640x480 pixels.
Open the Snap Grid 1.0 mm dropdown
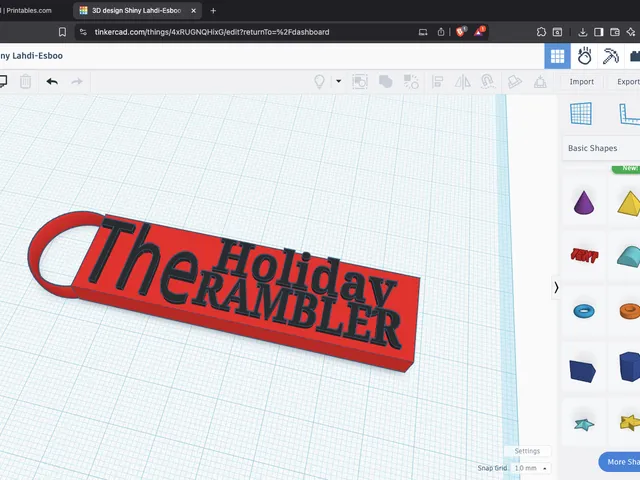pos(531,468)
